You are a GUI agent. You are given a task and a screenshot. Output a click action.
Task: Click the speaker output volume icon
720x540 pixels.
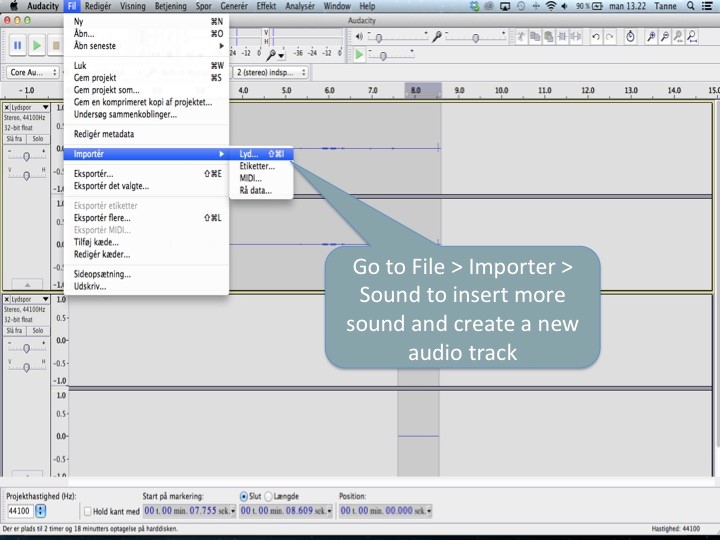coord(359,36)
